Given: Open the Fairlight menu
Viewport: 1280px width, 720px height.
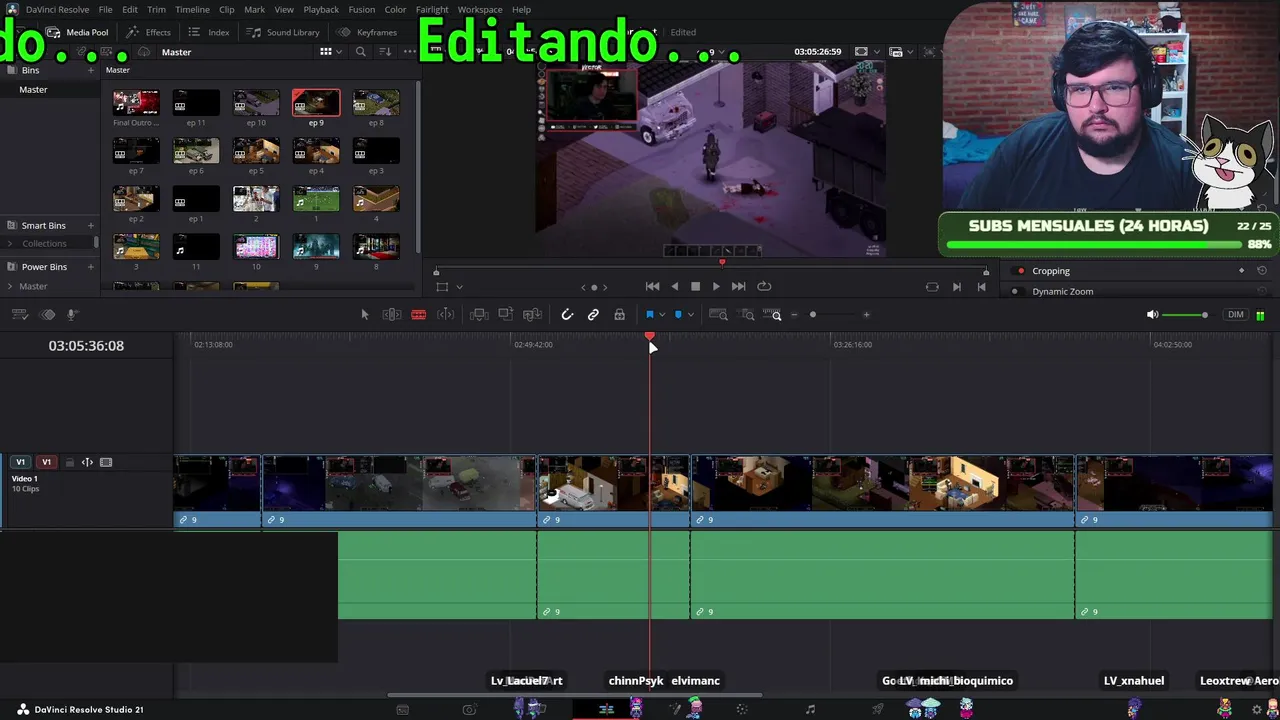Looking at the screenshot, I should pos(432,10).
